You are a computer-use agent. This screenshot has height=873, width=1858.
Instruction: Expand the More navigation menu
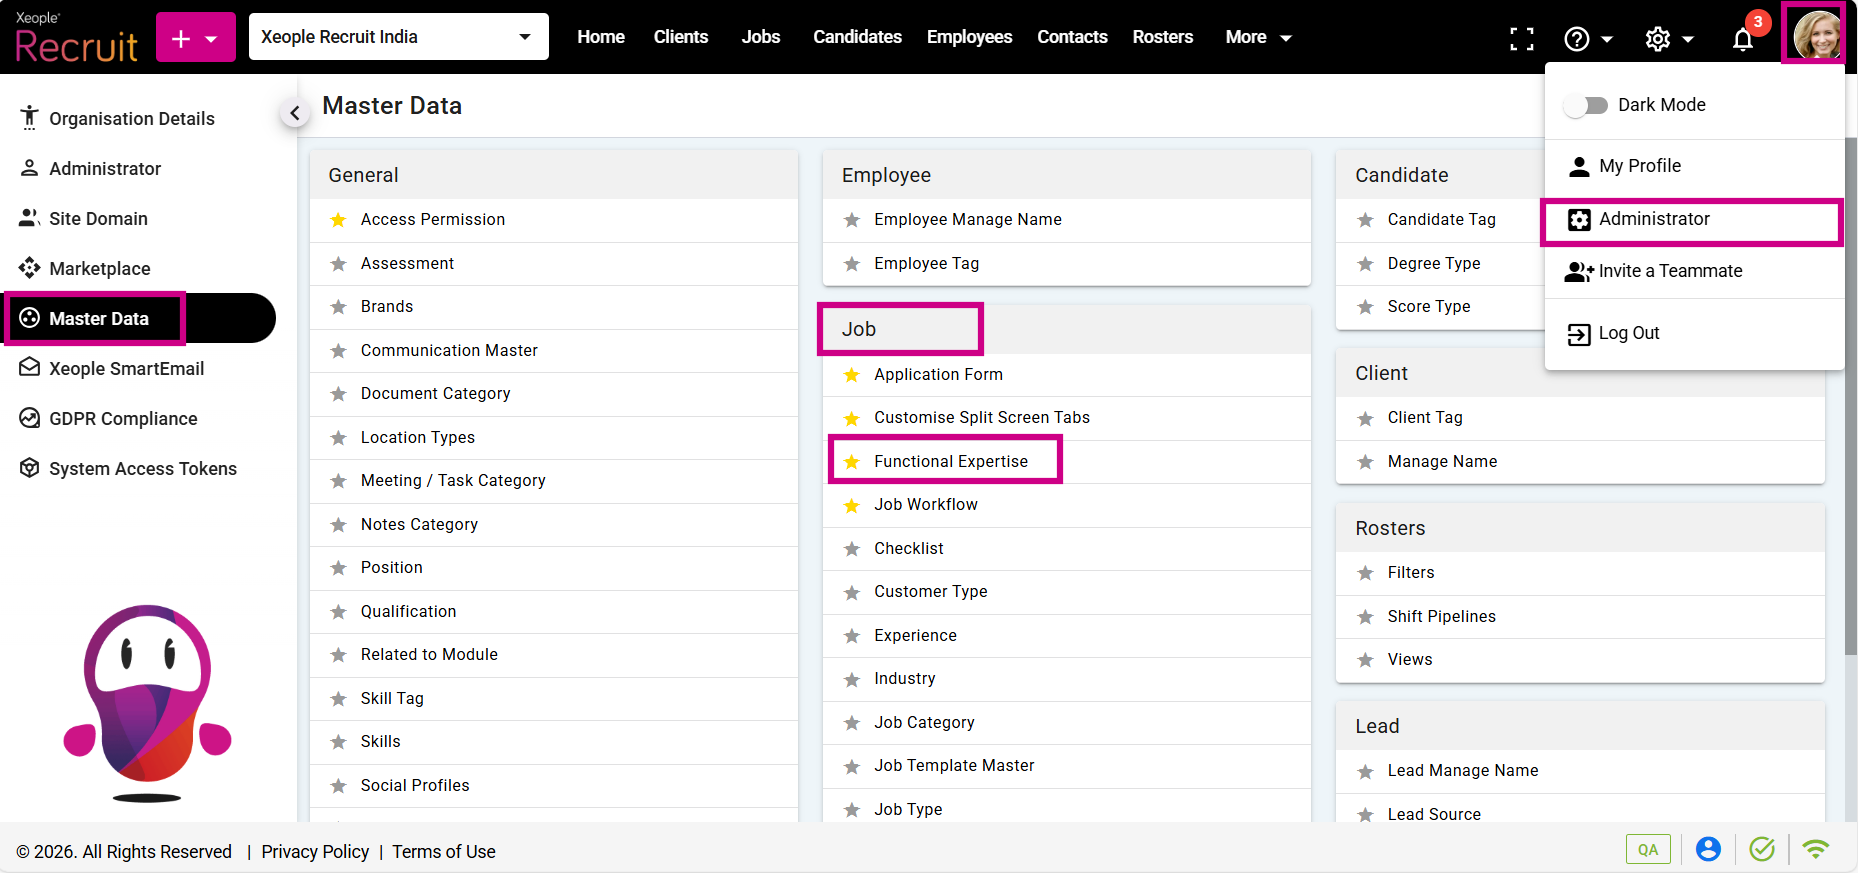pyautogui.click(x=1258, y=37)
